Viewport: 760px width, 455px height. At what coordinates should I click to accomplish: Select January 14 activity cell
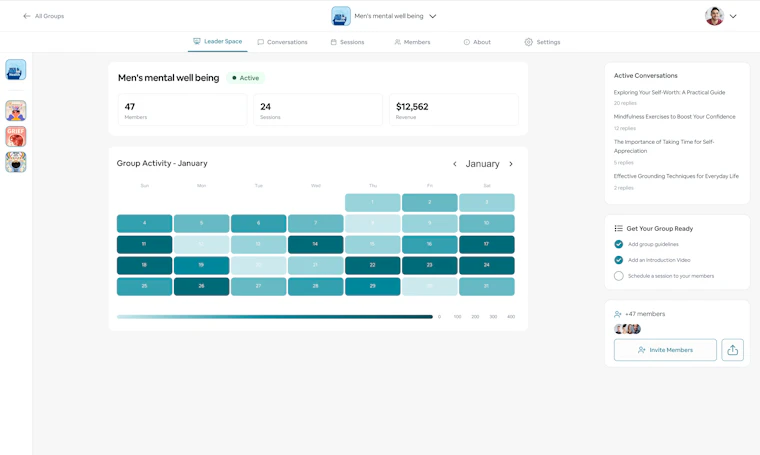tap(316, 244)
